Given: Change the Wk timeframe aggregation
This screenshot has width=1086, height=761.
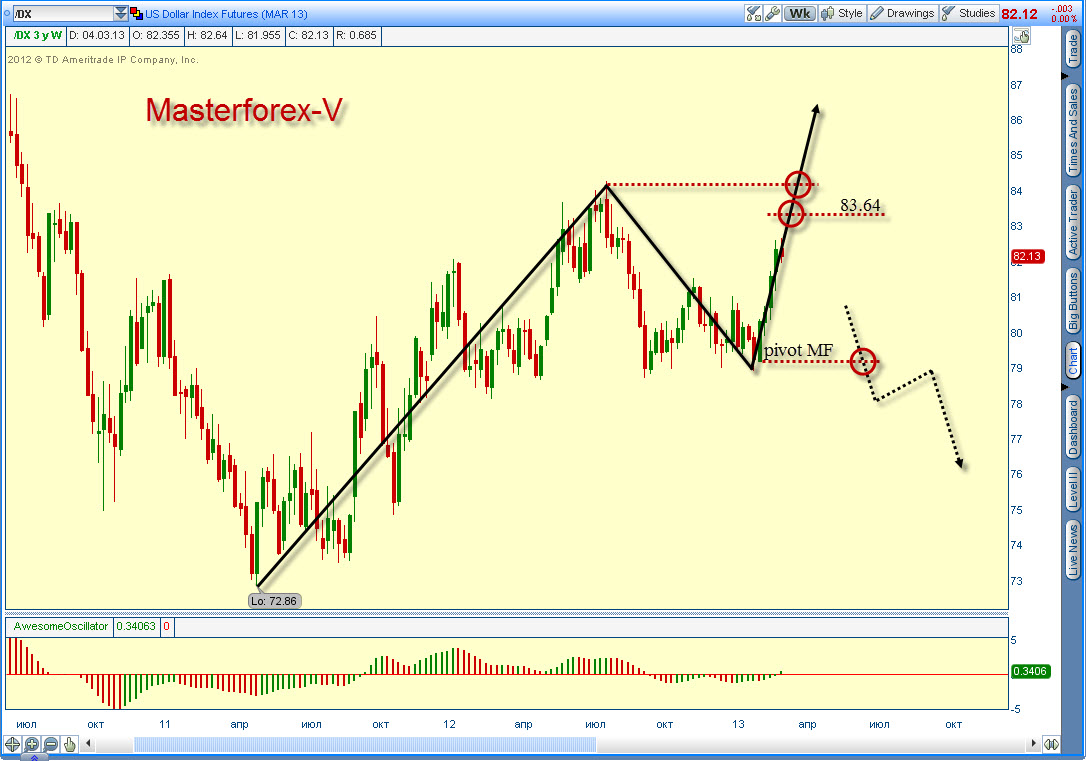Looking at the screenshot, I should 800,13.
